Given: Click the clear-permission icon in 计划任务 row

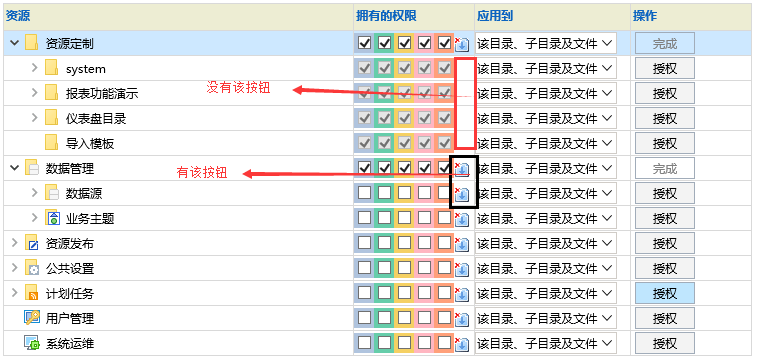Looking at the screenshot, I should [462, 293].
